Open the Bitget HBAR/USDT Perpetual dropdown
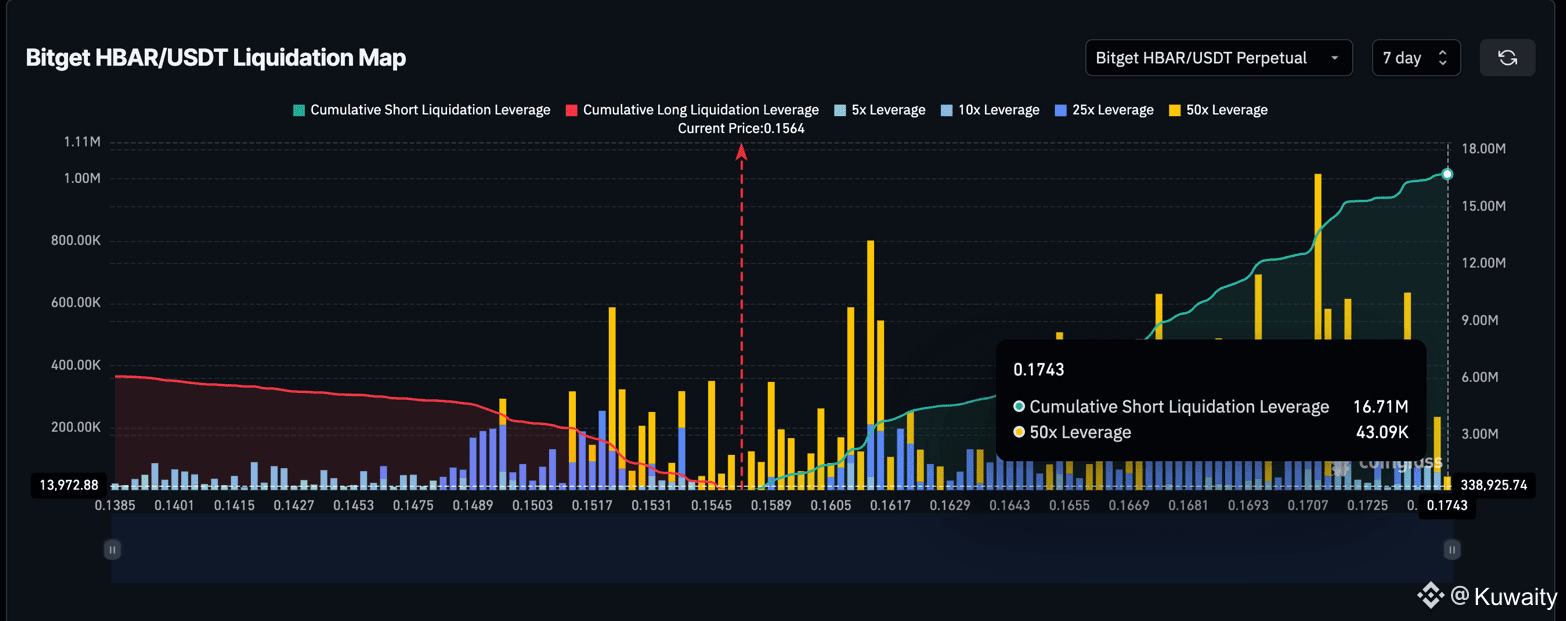 pyautogui.click(x=1217, y=58)
